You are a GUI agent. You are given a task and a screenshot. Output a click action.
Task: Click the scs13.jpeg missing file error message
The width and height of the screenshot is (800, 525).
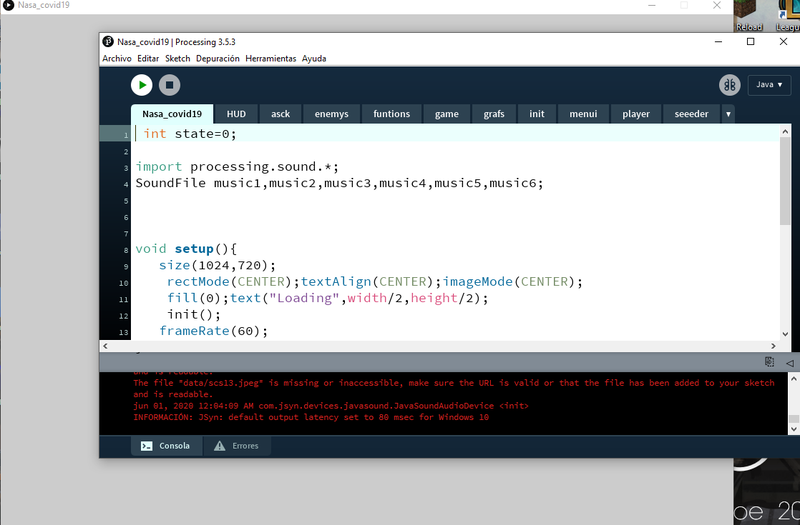point(454,388)
